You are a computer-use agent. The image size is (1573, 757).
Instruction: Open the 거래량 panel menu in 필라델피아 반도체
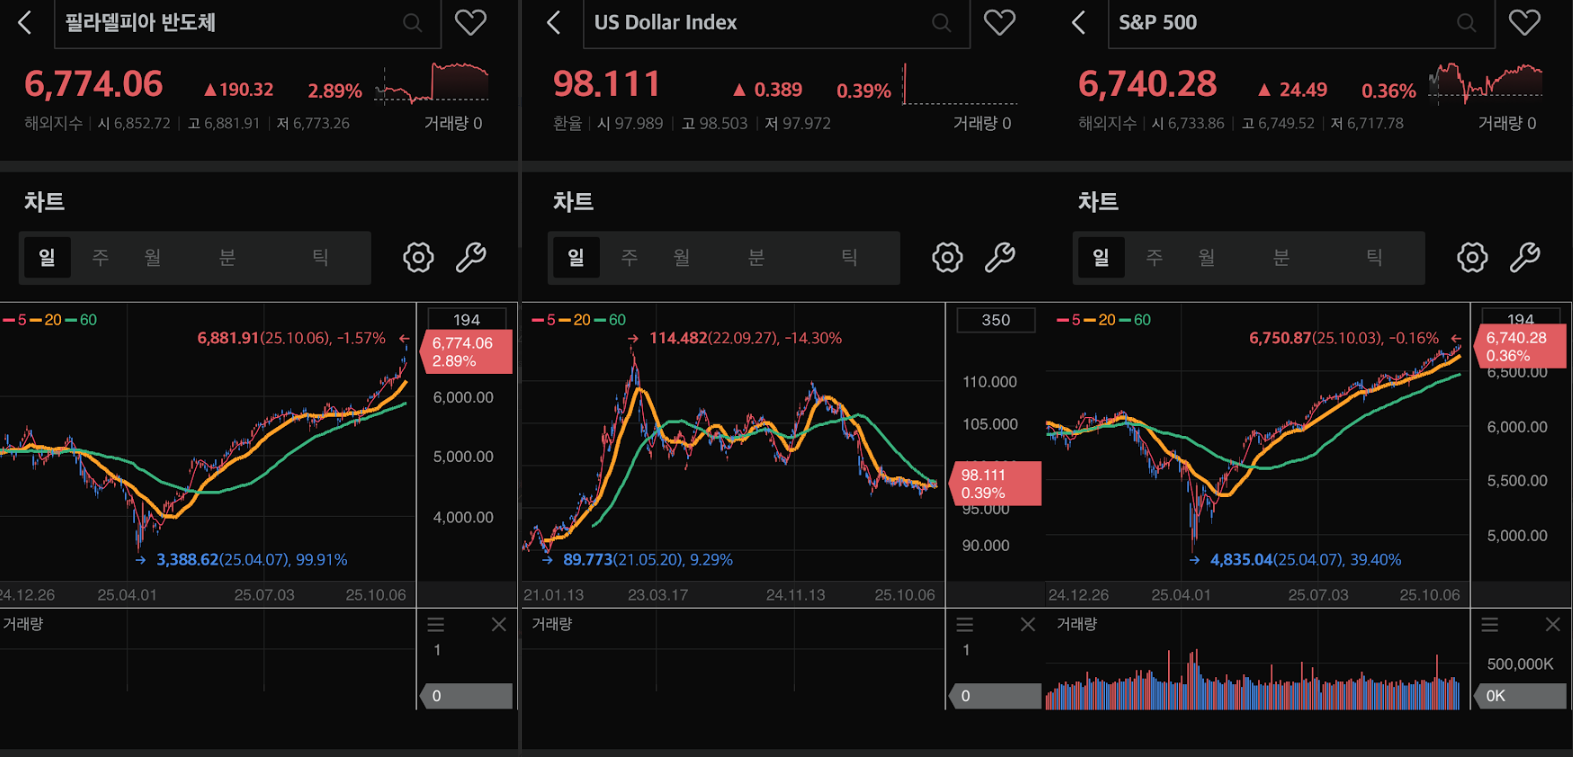coord(436,624)
